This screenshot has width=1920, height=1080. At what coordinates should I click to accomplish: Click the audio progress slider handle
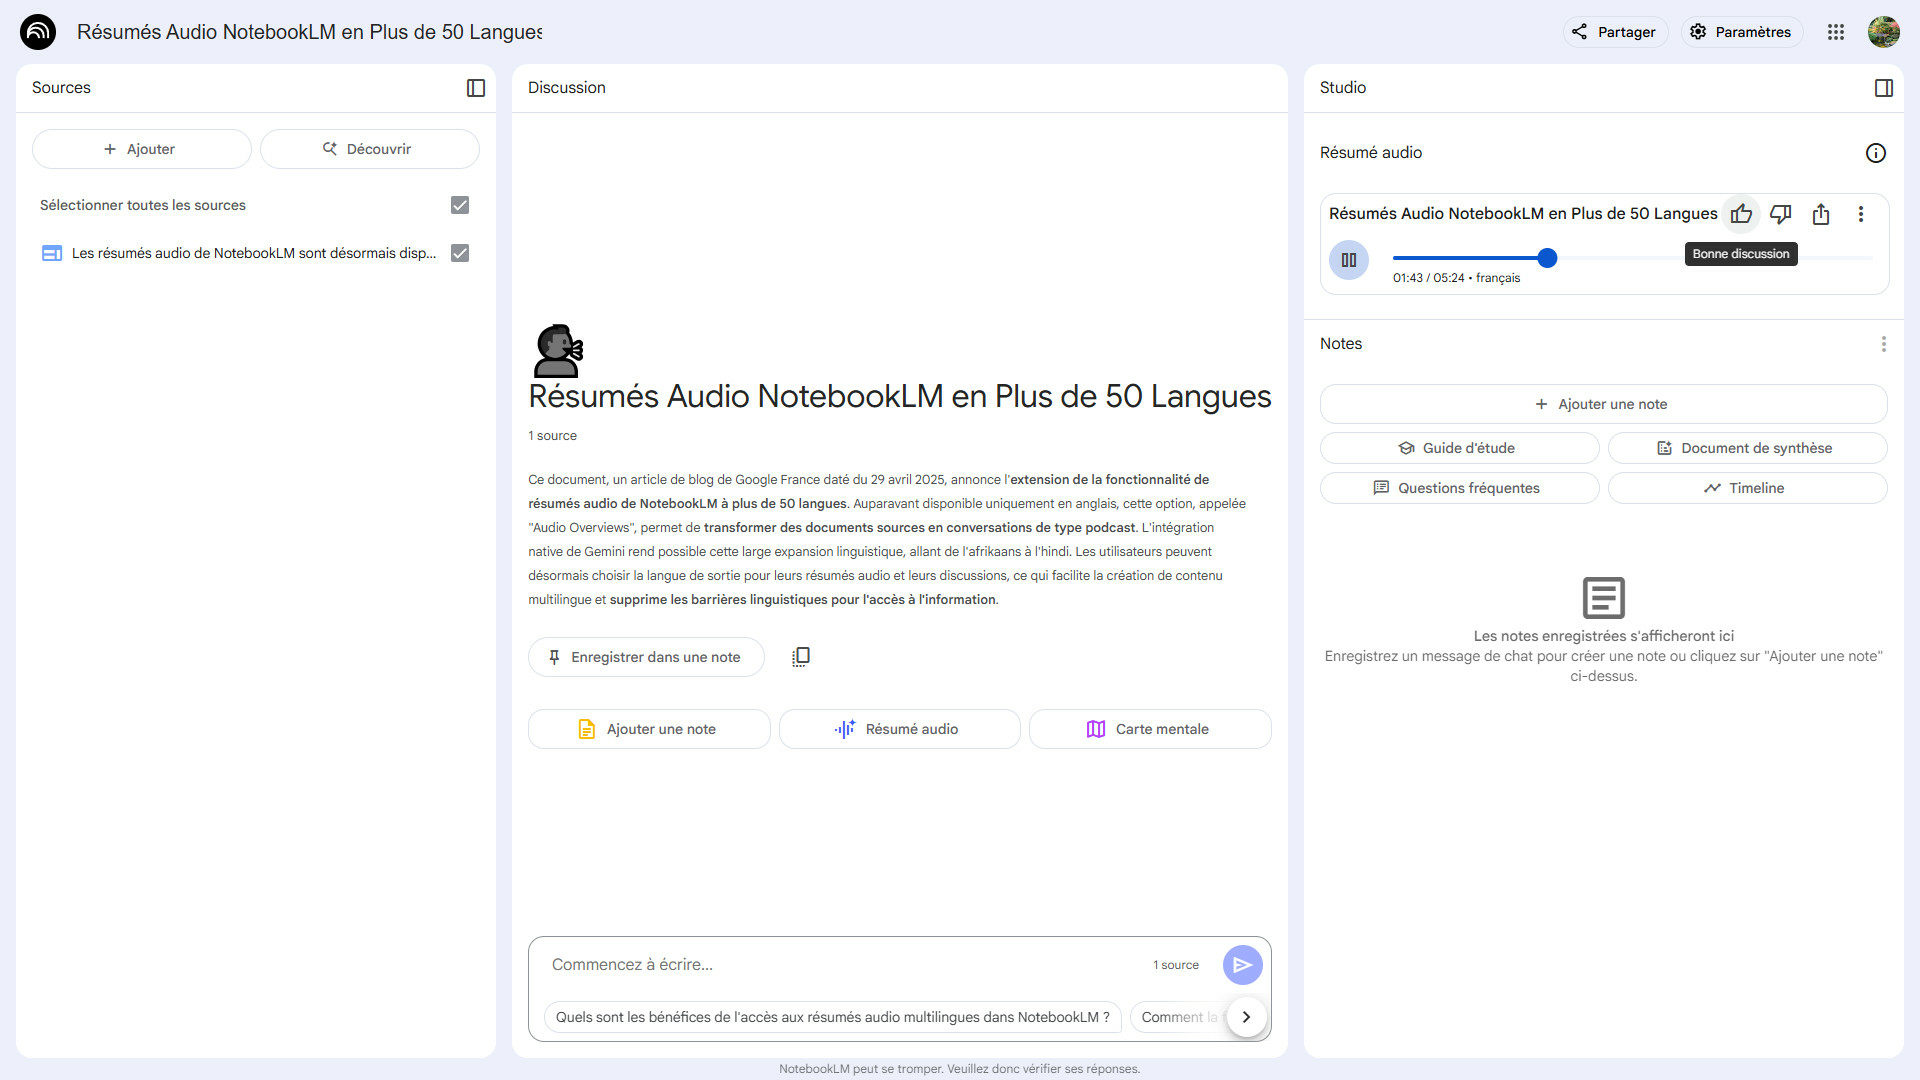(1547, 258)
